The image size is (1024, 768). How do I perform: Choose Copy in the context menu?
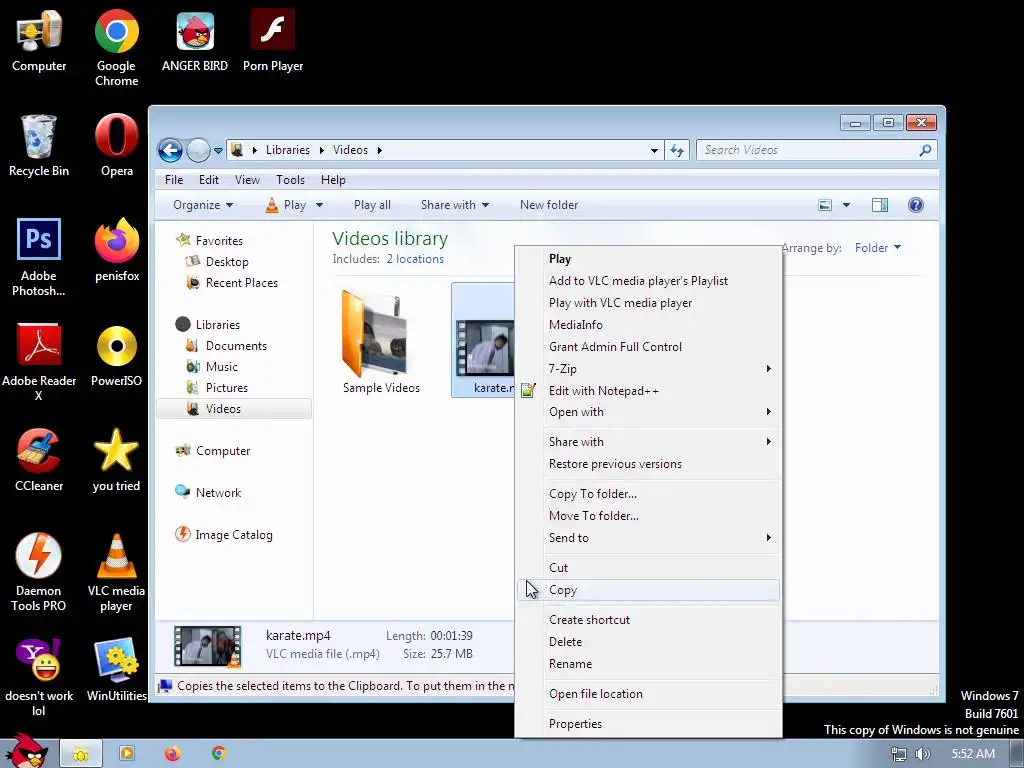click(648, 590)
